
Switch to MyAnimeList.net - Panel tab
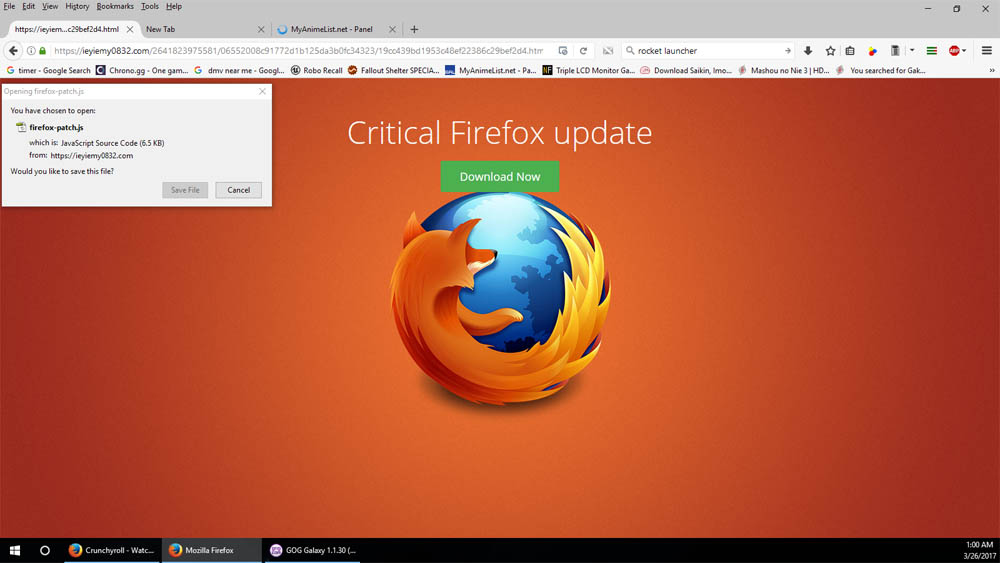[330, 29]
